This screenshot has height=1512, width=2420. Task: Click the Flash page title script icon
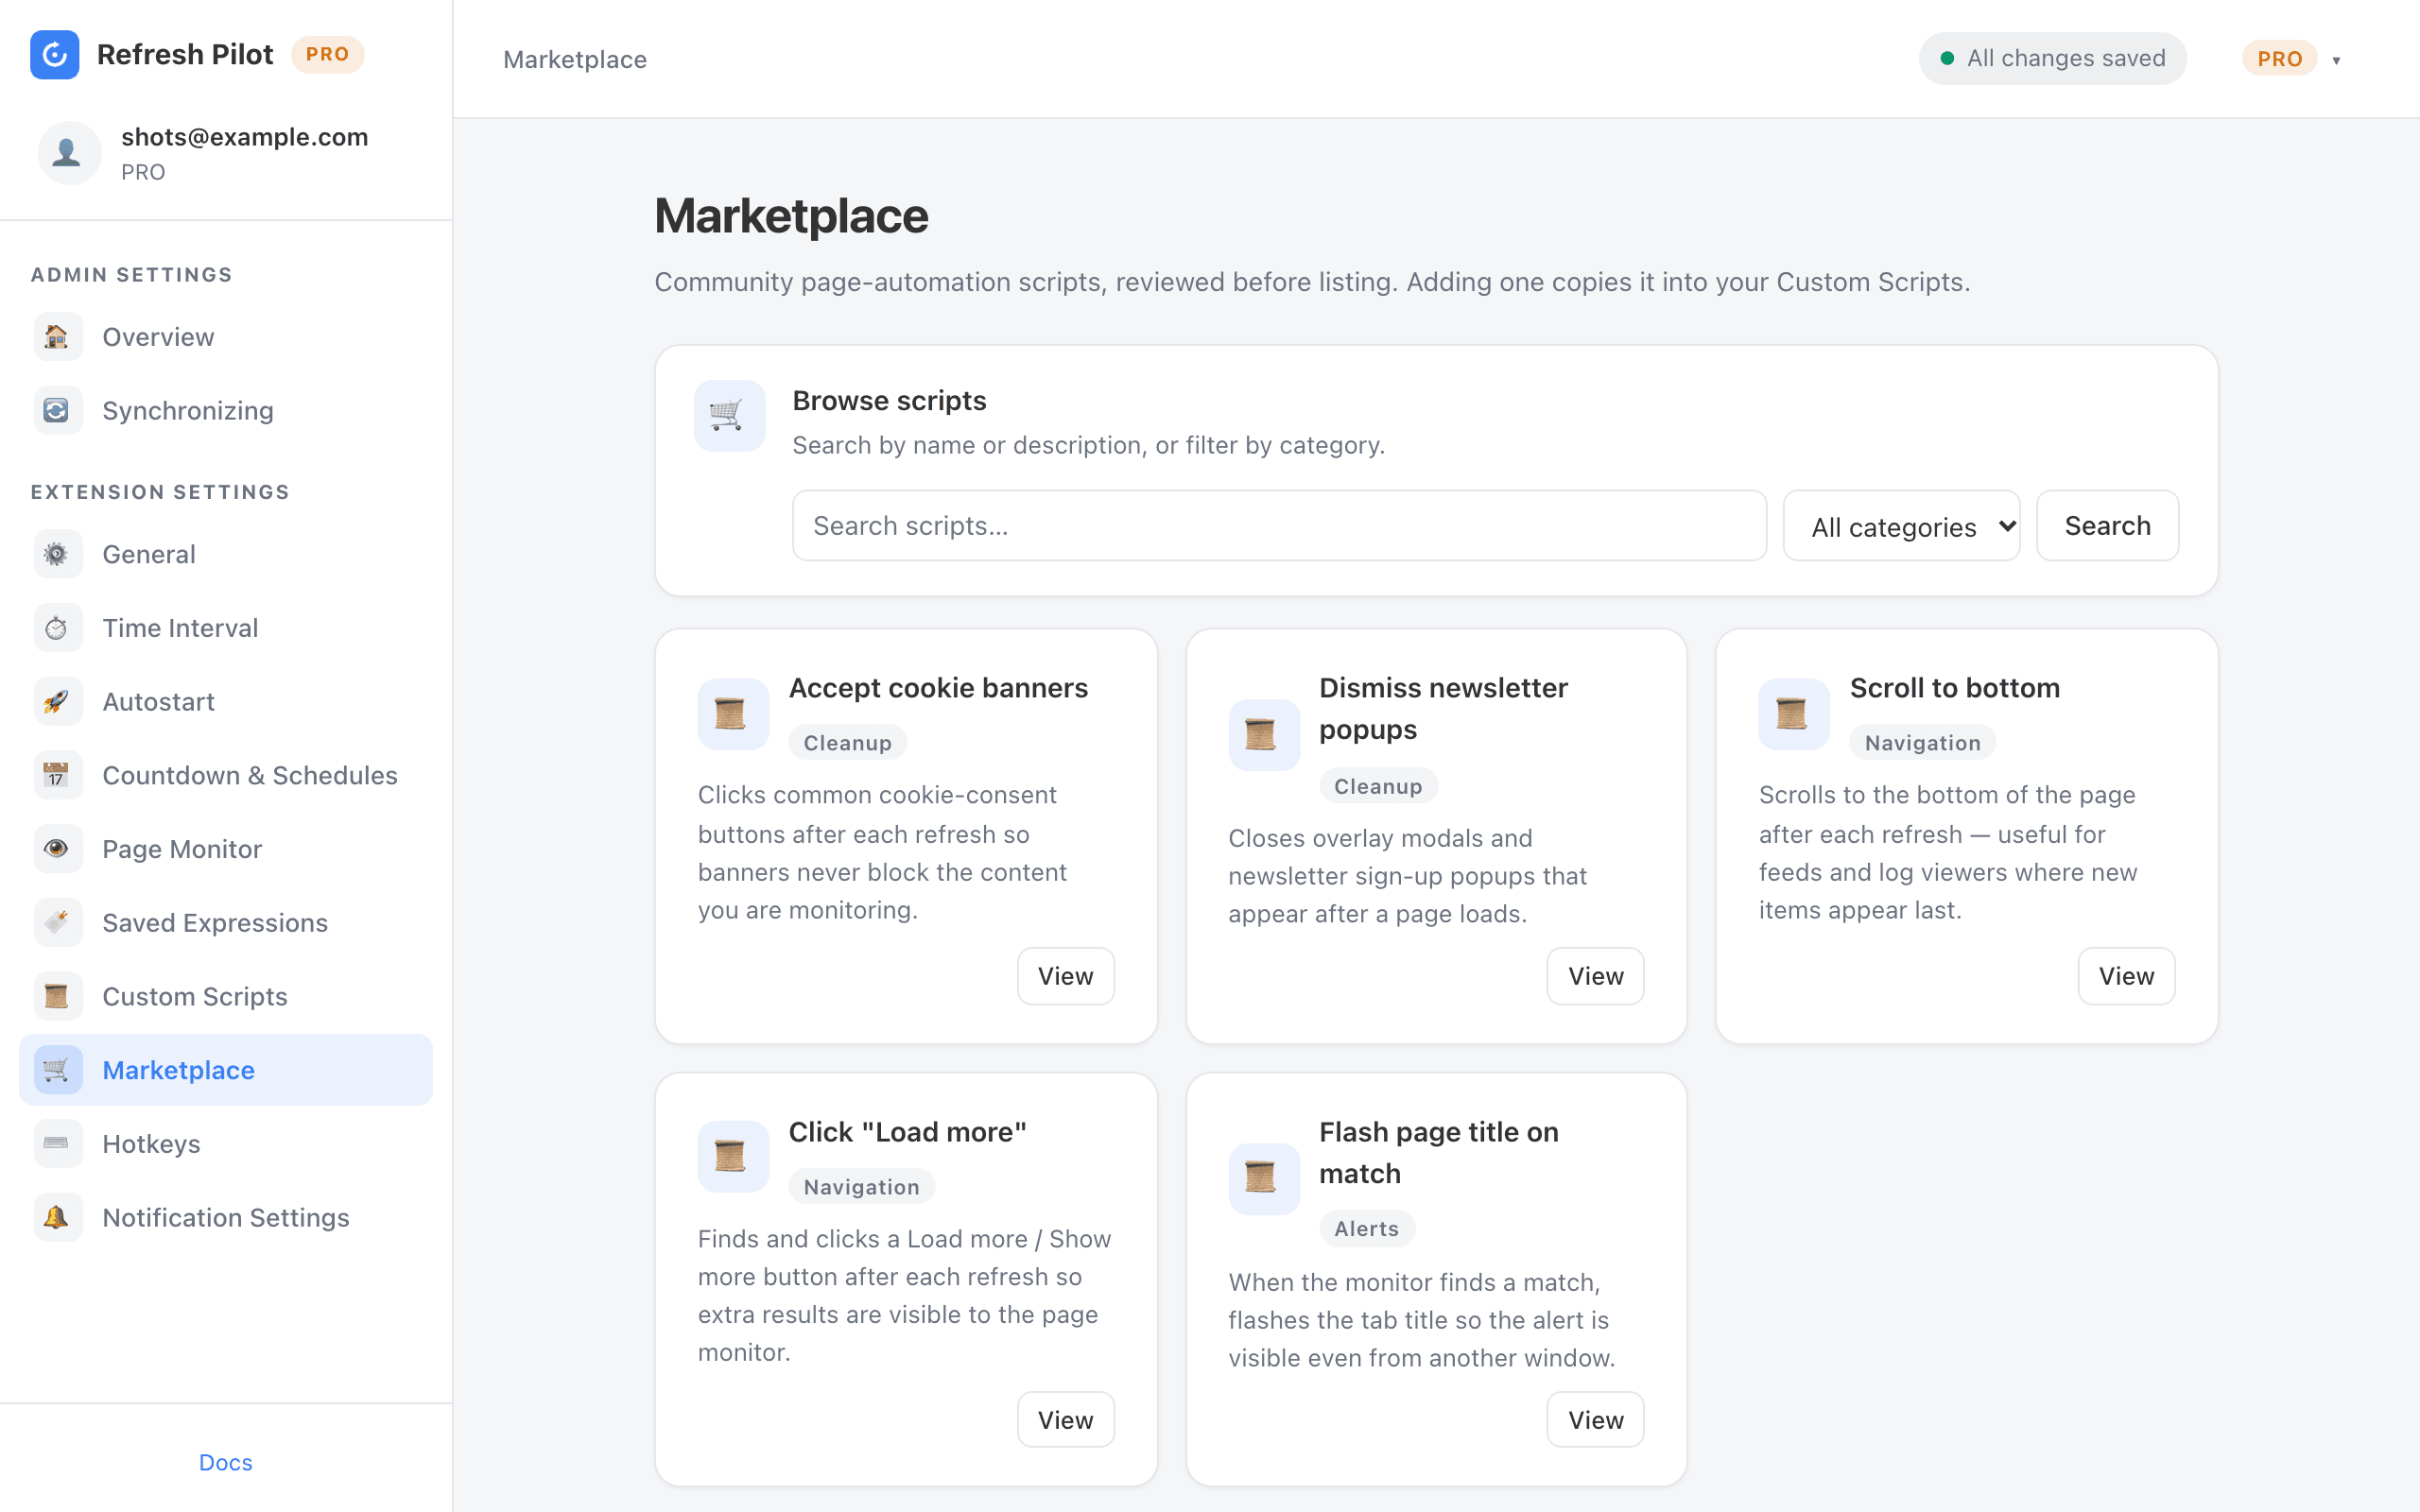1263,1179
